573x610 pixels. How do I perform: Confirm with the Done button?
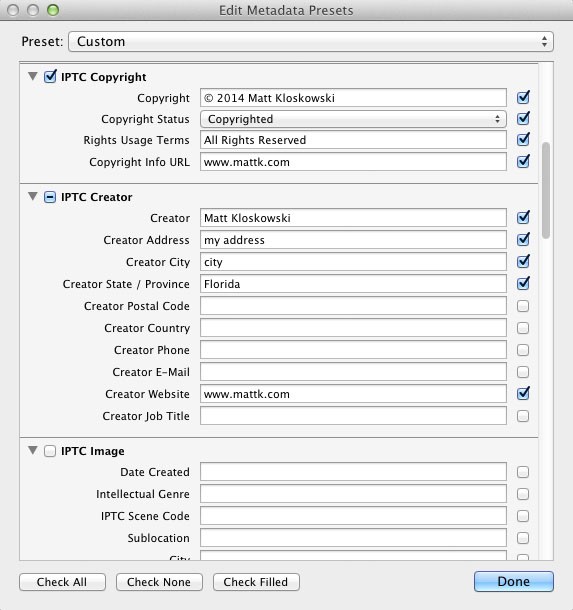tap(513, 581)
